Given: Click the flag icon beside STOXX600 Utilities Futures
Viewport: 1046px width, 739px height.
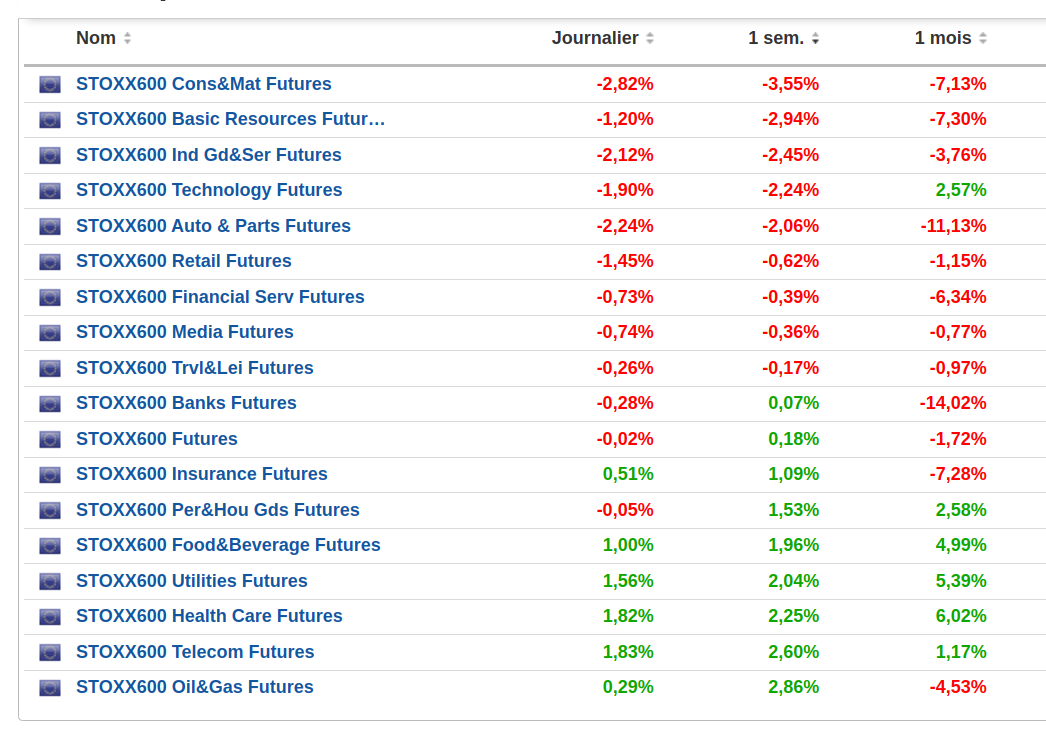Looking at the screenshot, I should tap(50, 582).
